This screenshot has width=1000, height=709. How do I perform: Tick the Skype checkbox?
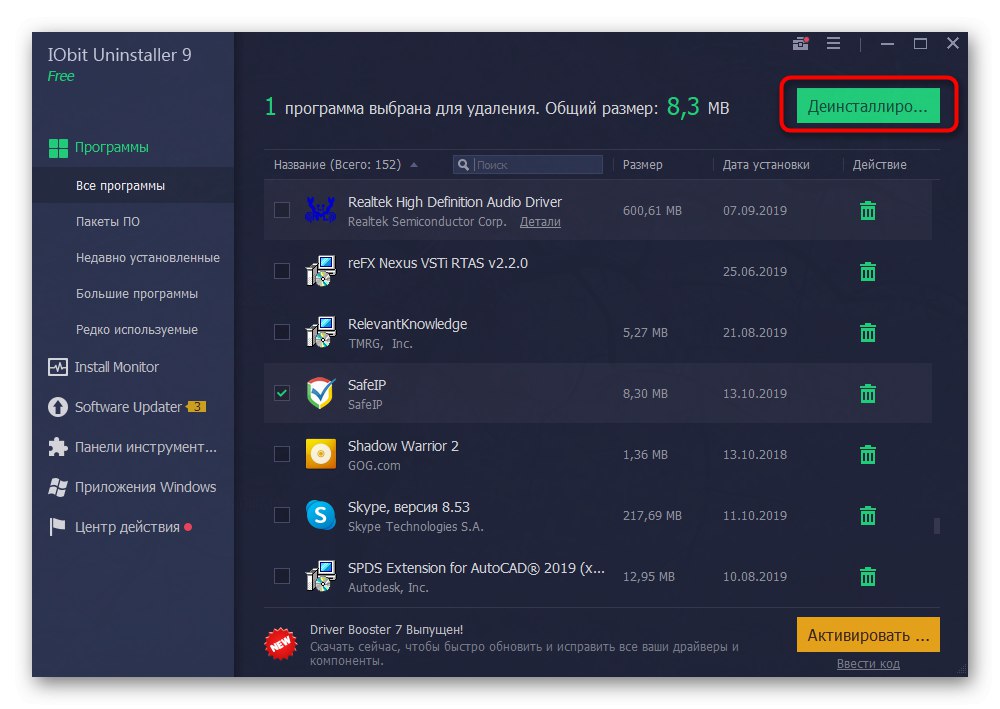point(281,515)
